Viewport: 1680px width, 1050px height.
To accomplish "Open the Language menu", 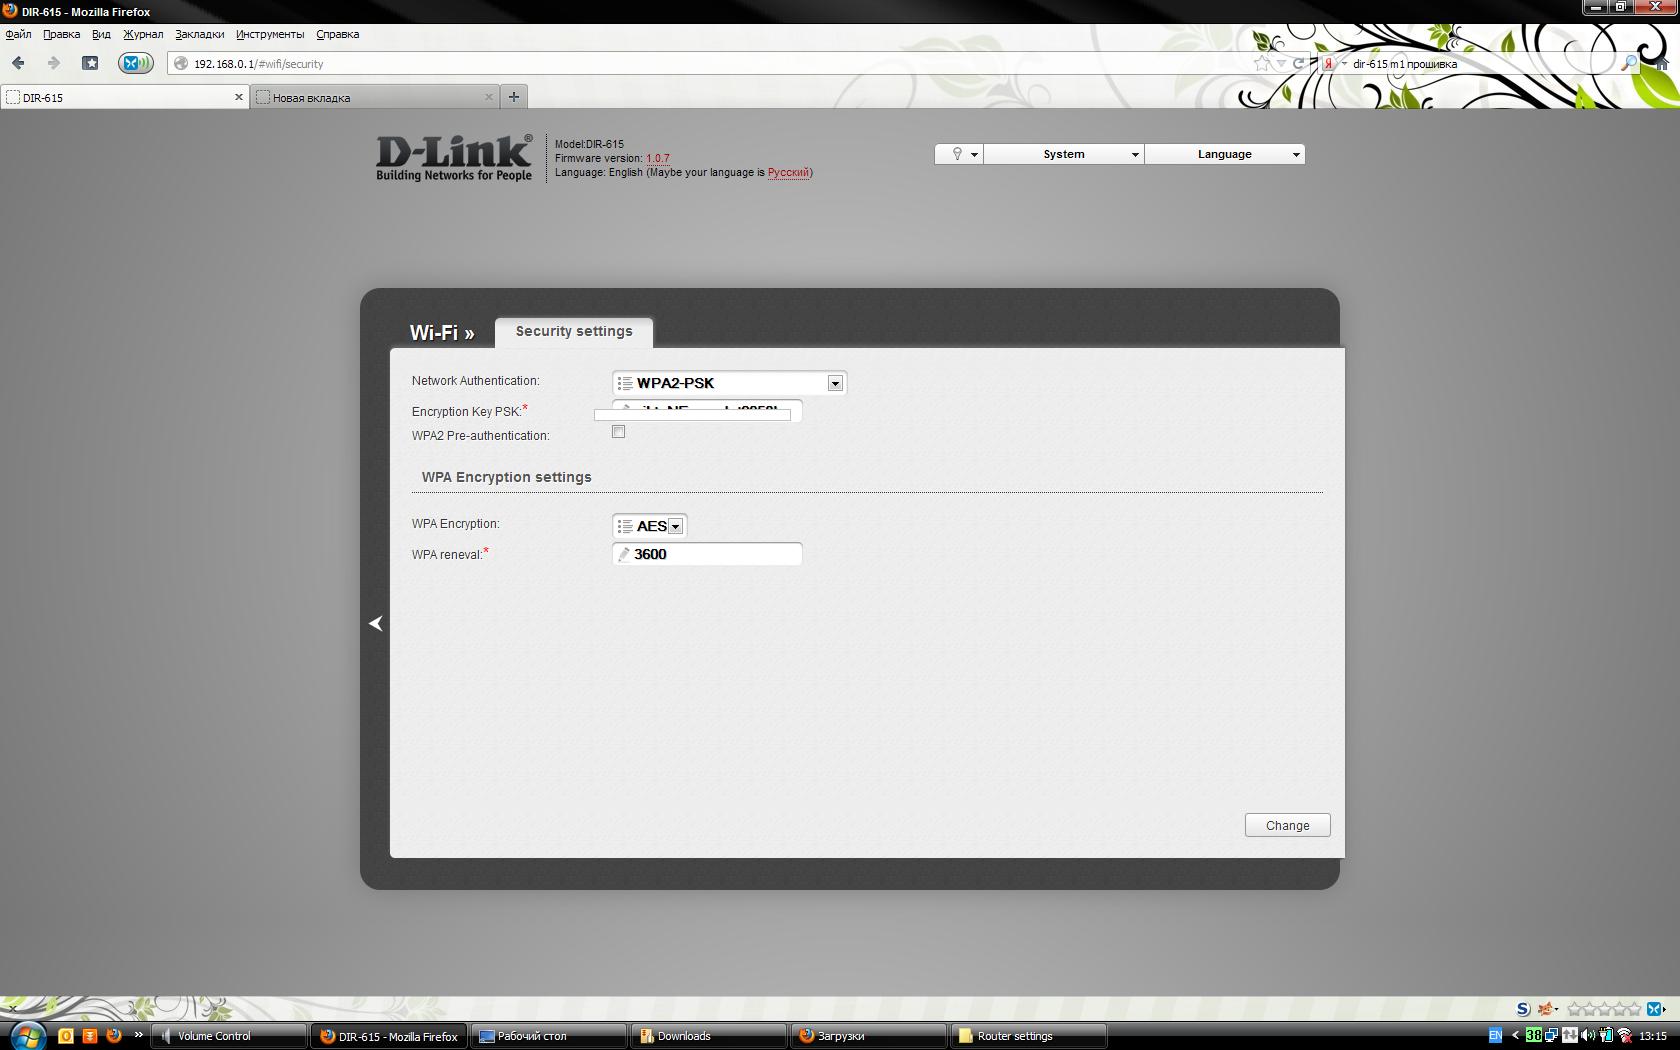I will 1224,154.
